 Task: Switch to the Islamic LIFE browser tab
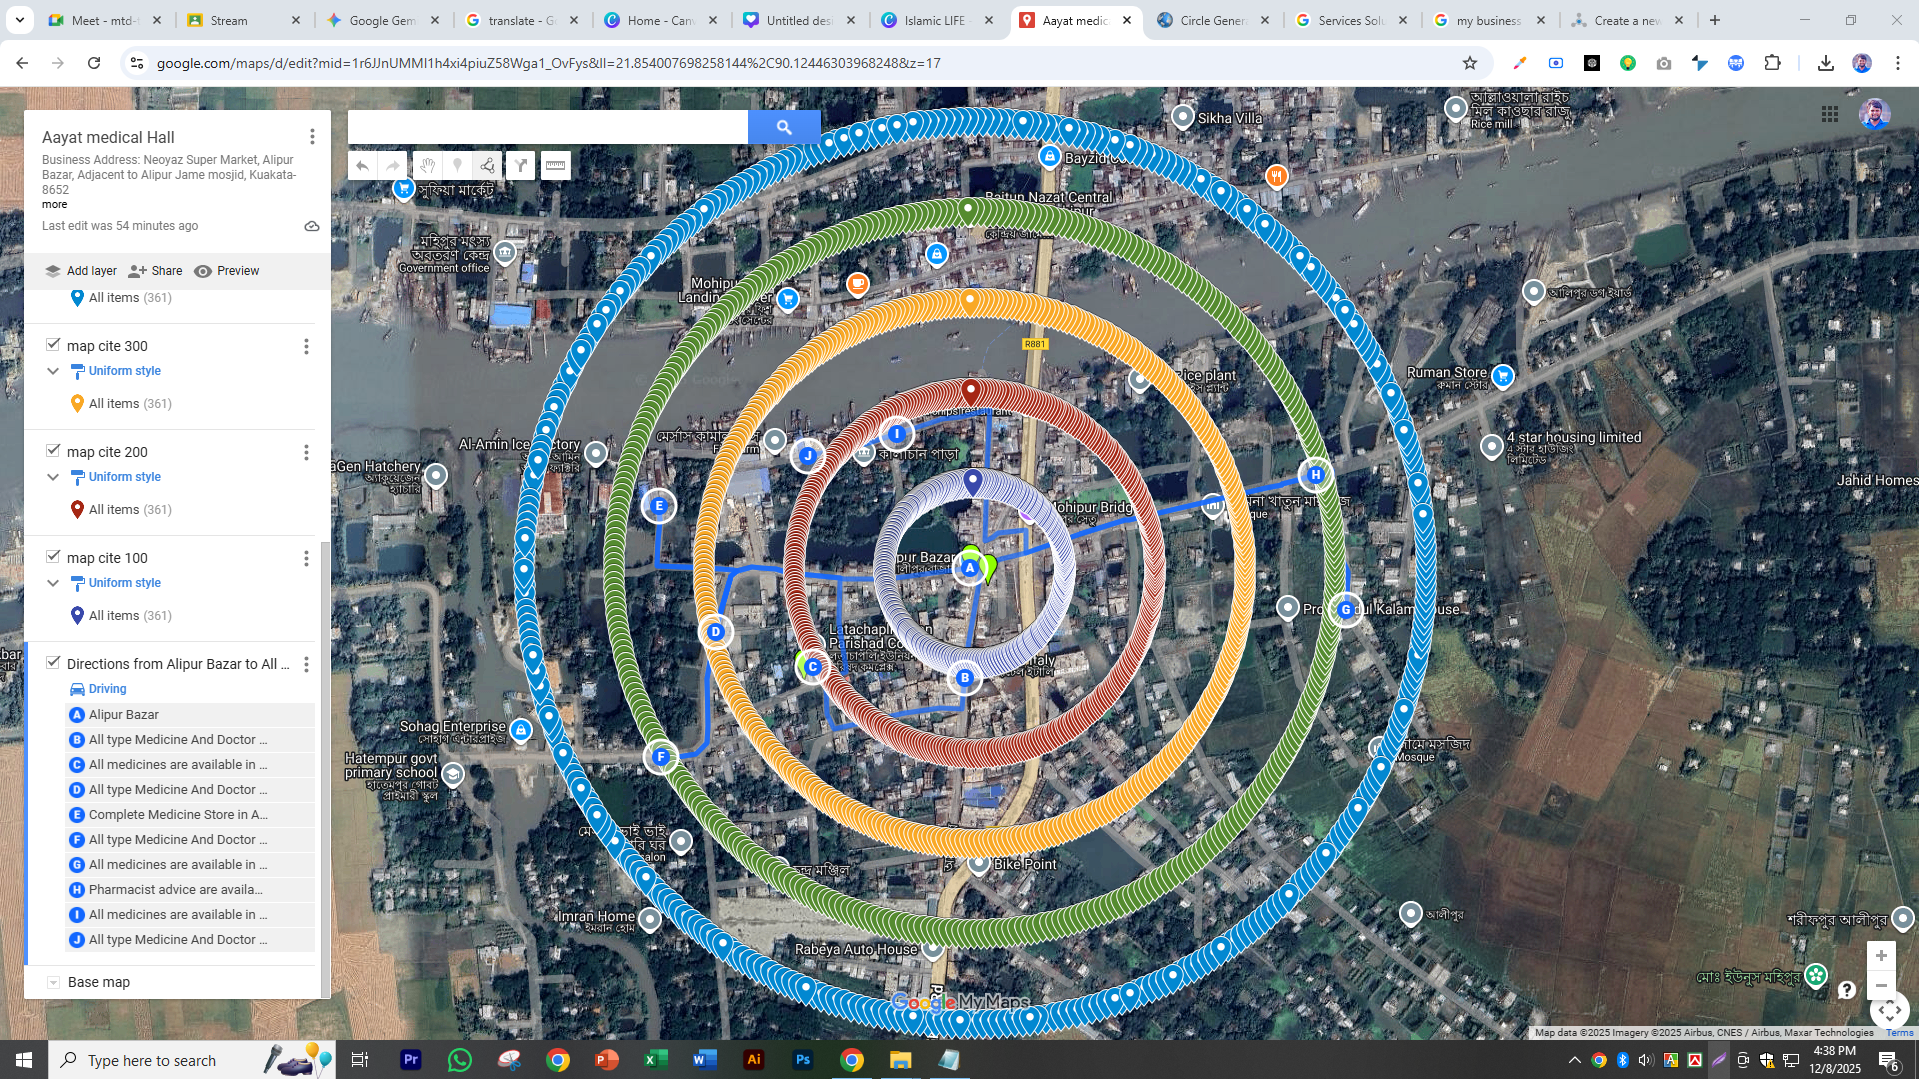(935, 19)
